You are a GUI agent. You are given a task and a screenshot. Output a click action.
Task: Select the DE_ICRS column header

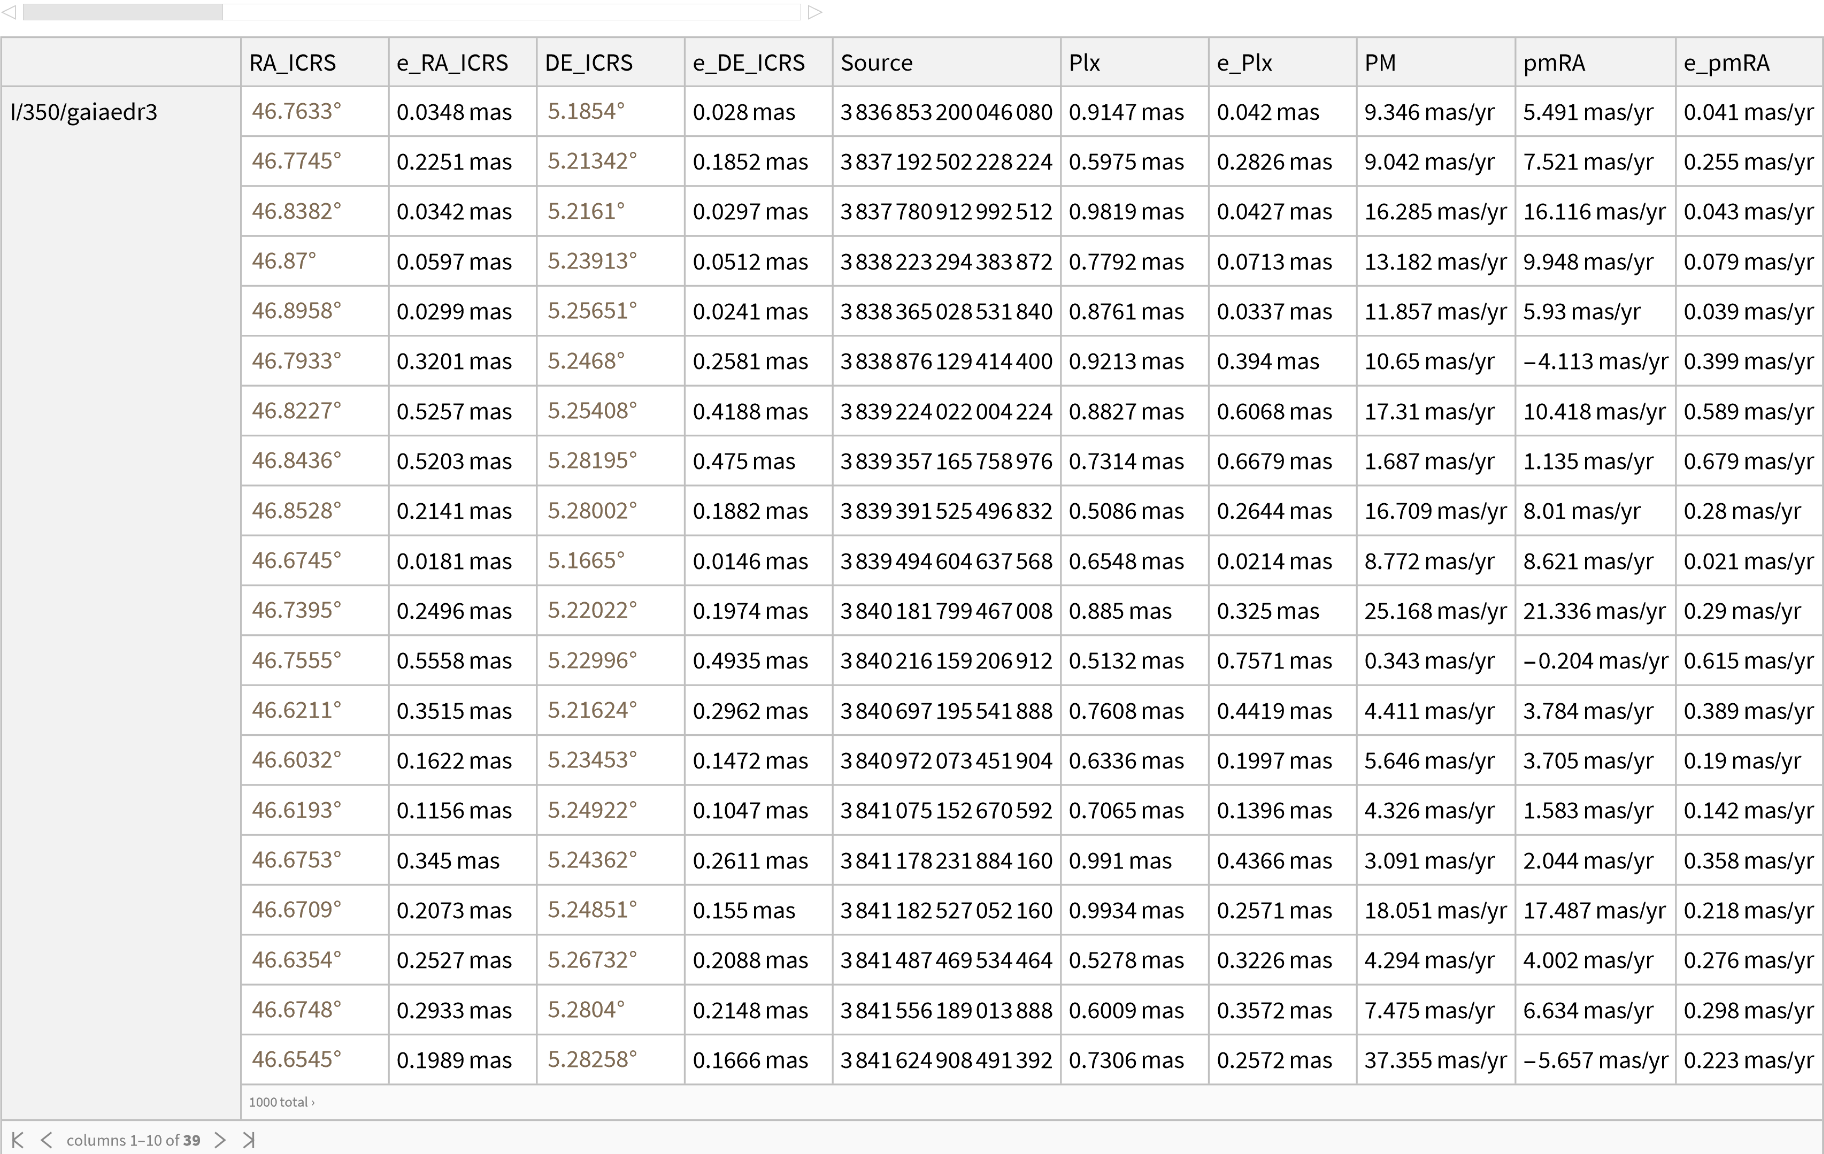tap(588, 63)
